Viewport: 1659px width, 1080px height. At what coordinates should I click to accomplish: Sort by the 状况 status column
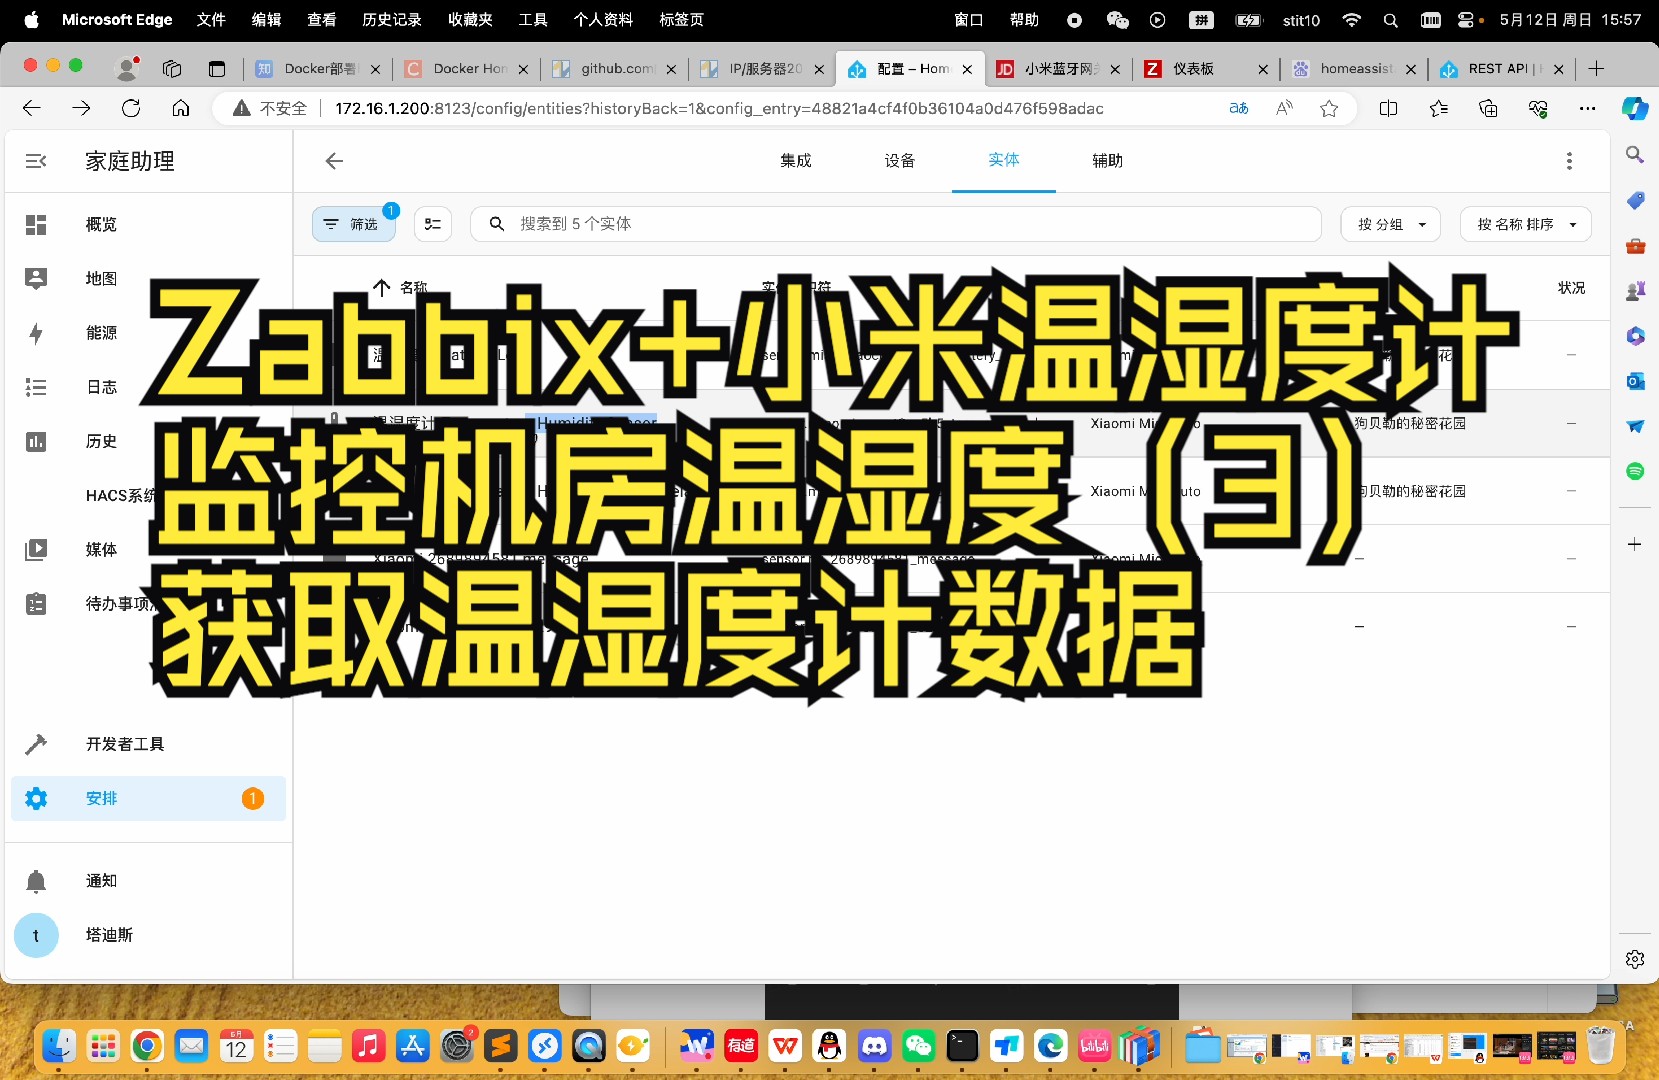point(1571,288)
